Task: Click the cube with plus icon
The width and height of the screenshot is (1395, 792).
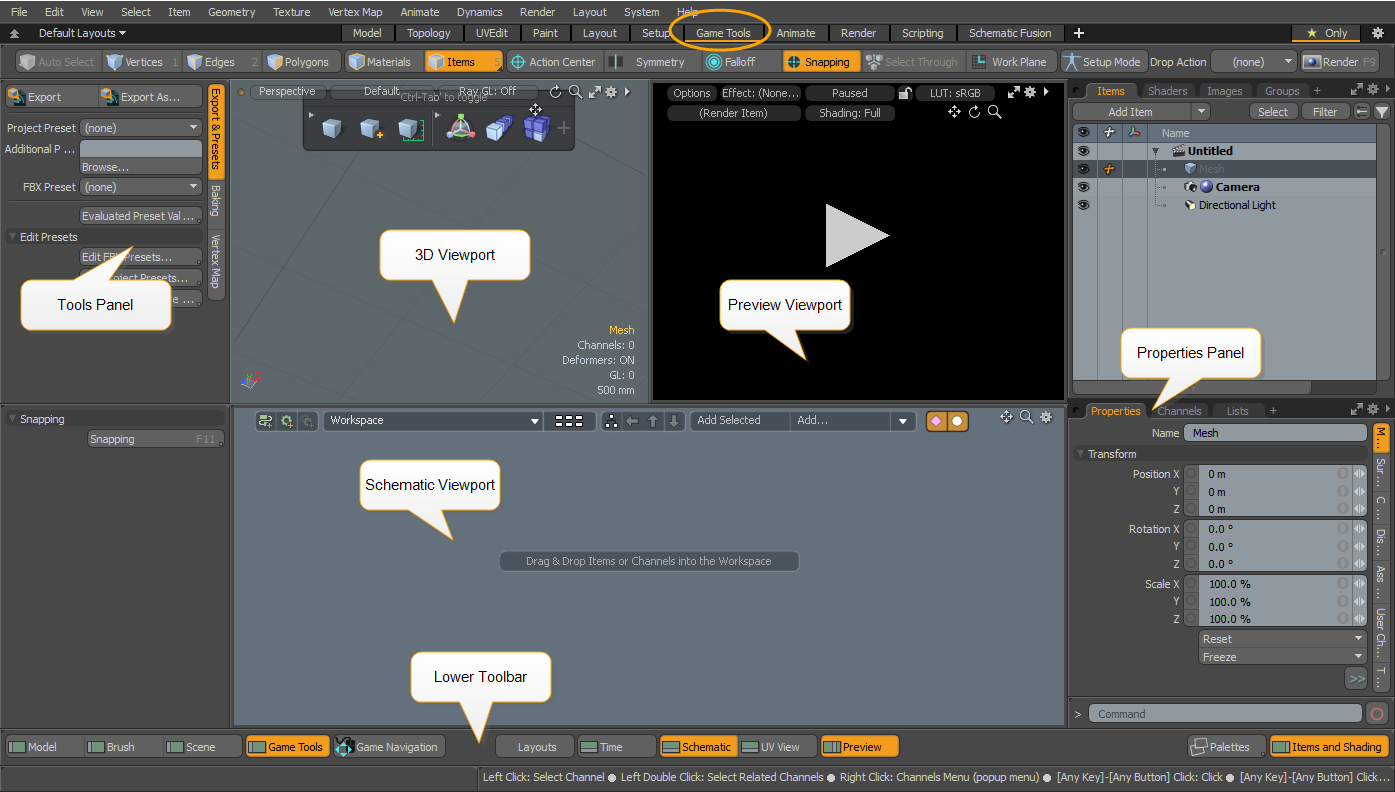Action: pyautogui.click(x=371, y=128)
